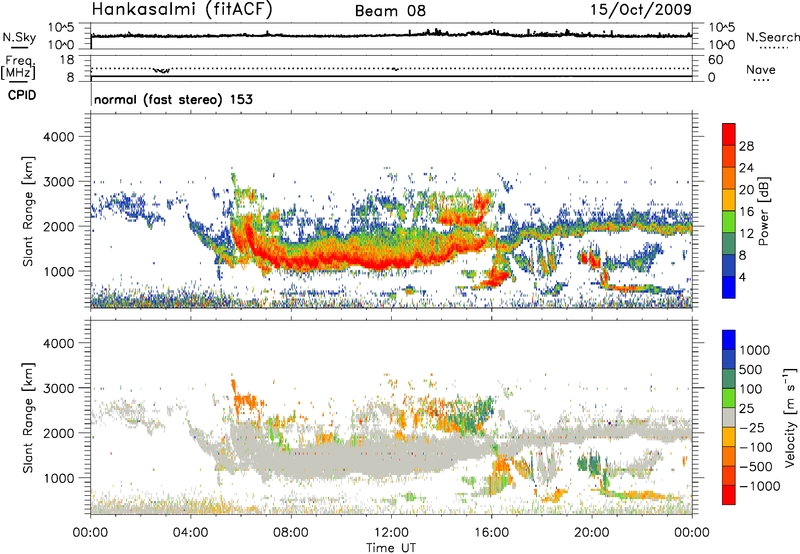Click the 500 label on velocity colorbar
This screenshot has height=554, width=800.
point(753,370)
